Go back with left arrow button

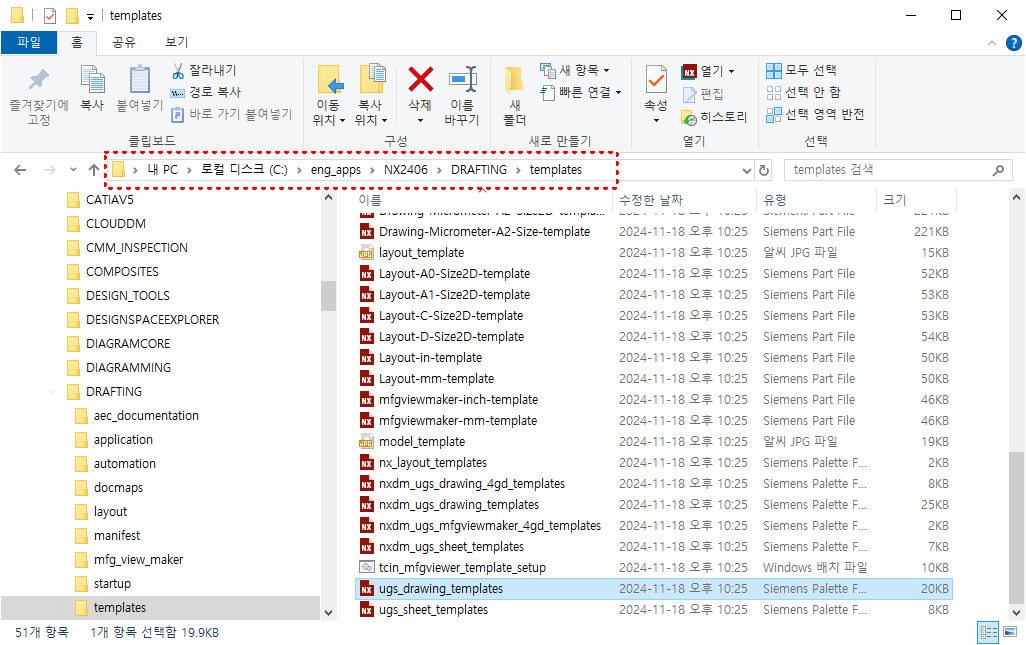[x=20, y=170]
